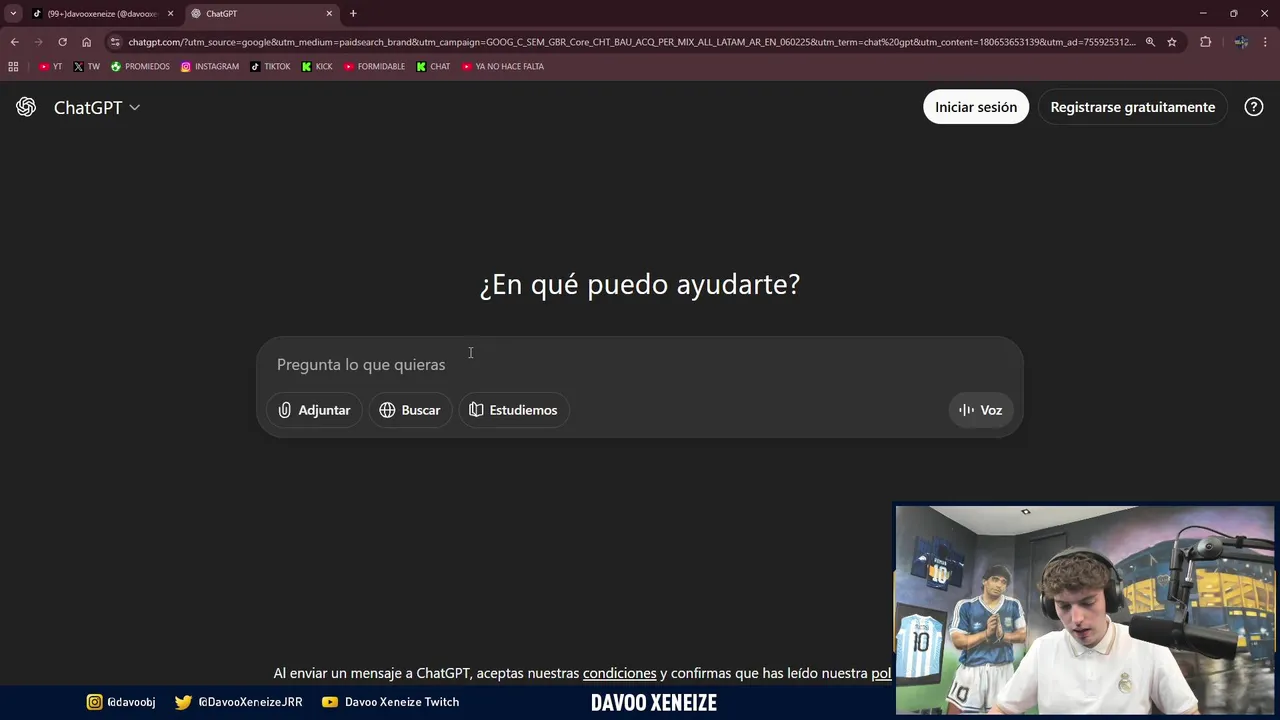The width and height of the screenshot is (1280, 720).
Task: Open the CHAT bookmark
Action: (x=433, y=66)
